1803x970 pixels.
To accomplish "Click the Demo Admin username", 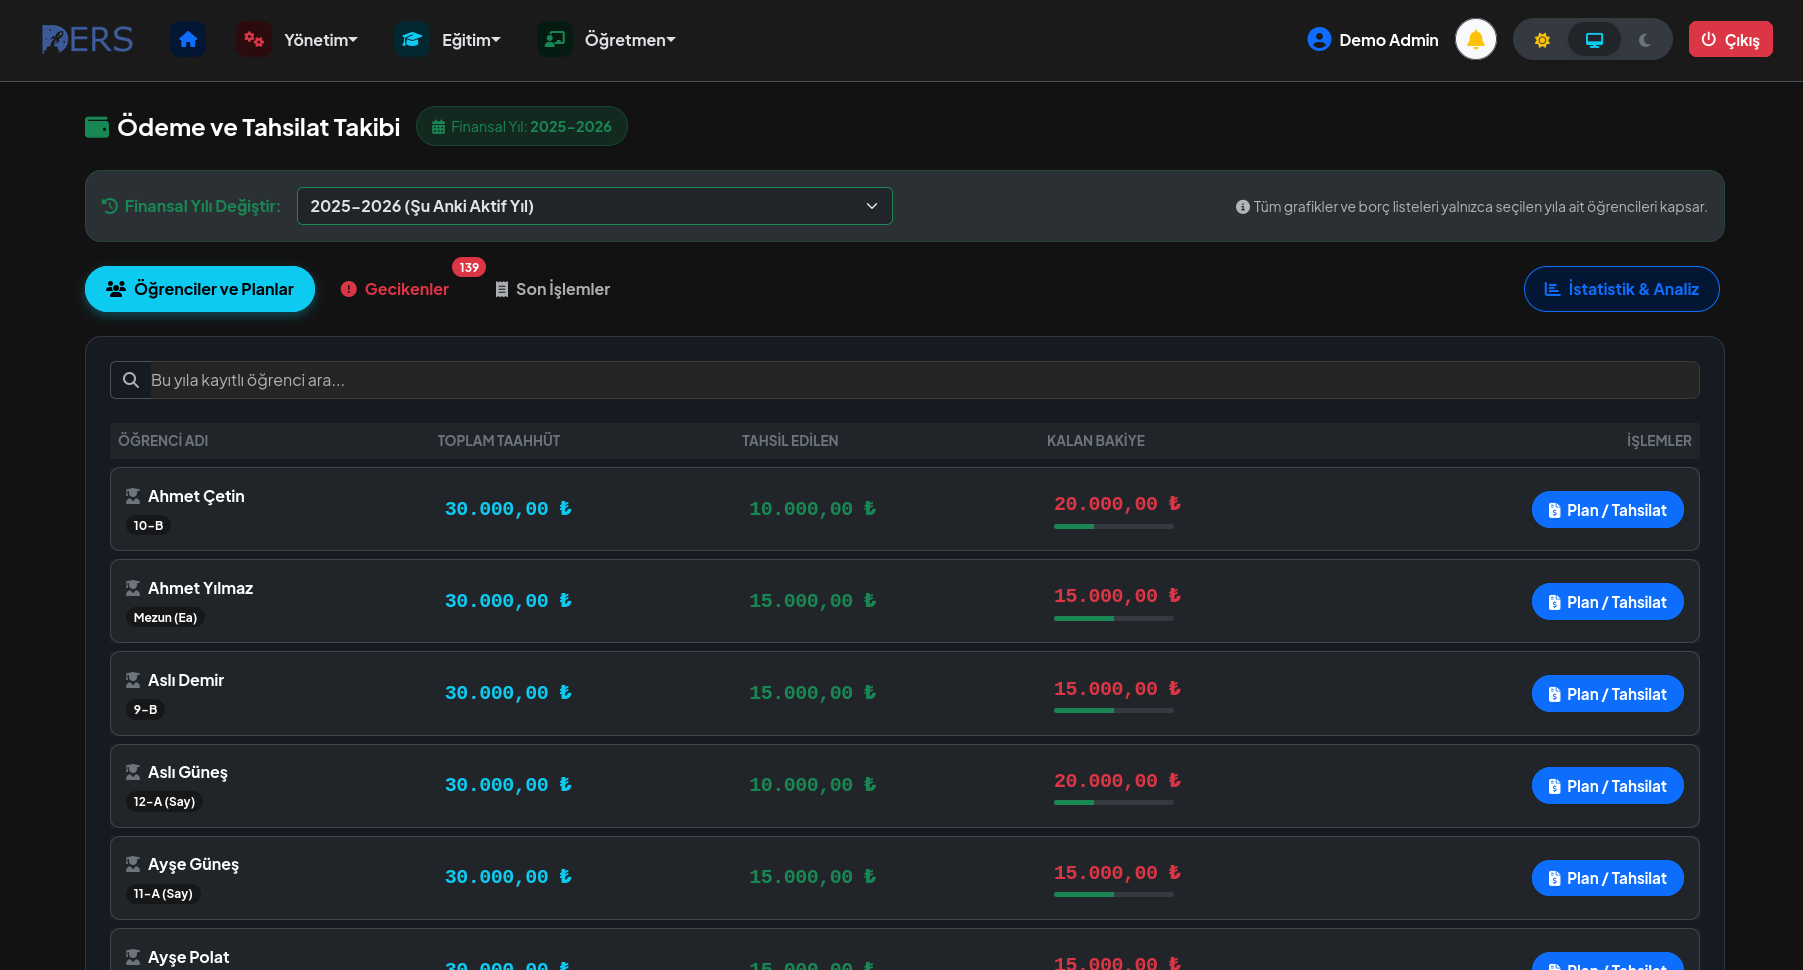I will pos(1389,40).
